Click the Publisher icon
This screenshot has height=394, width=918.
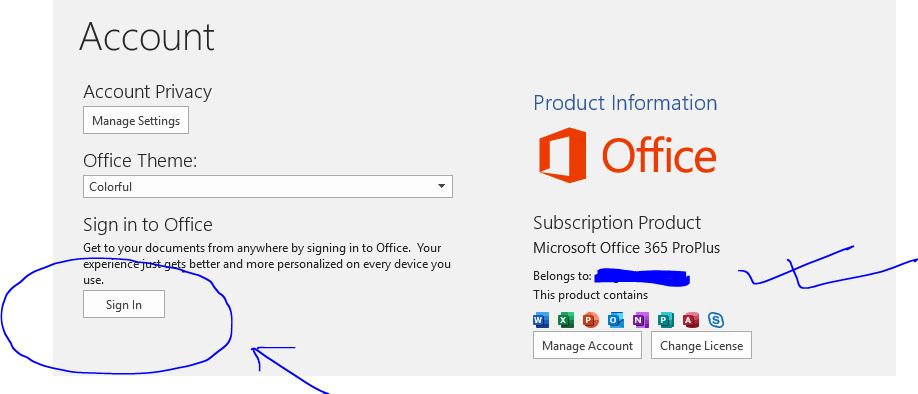666,320
